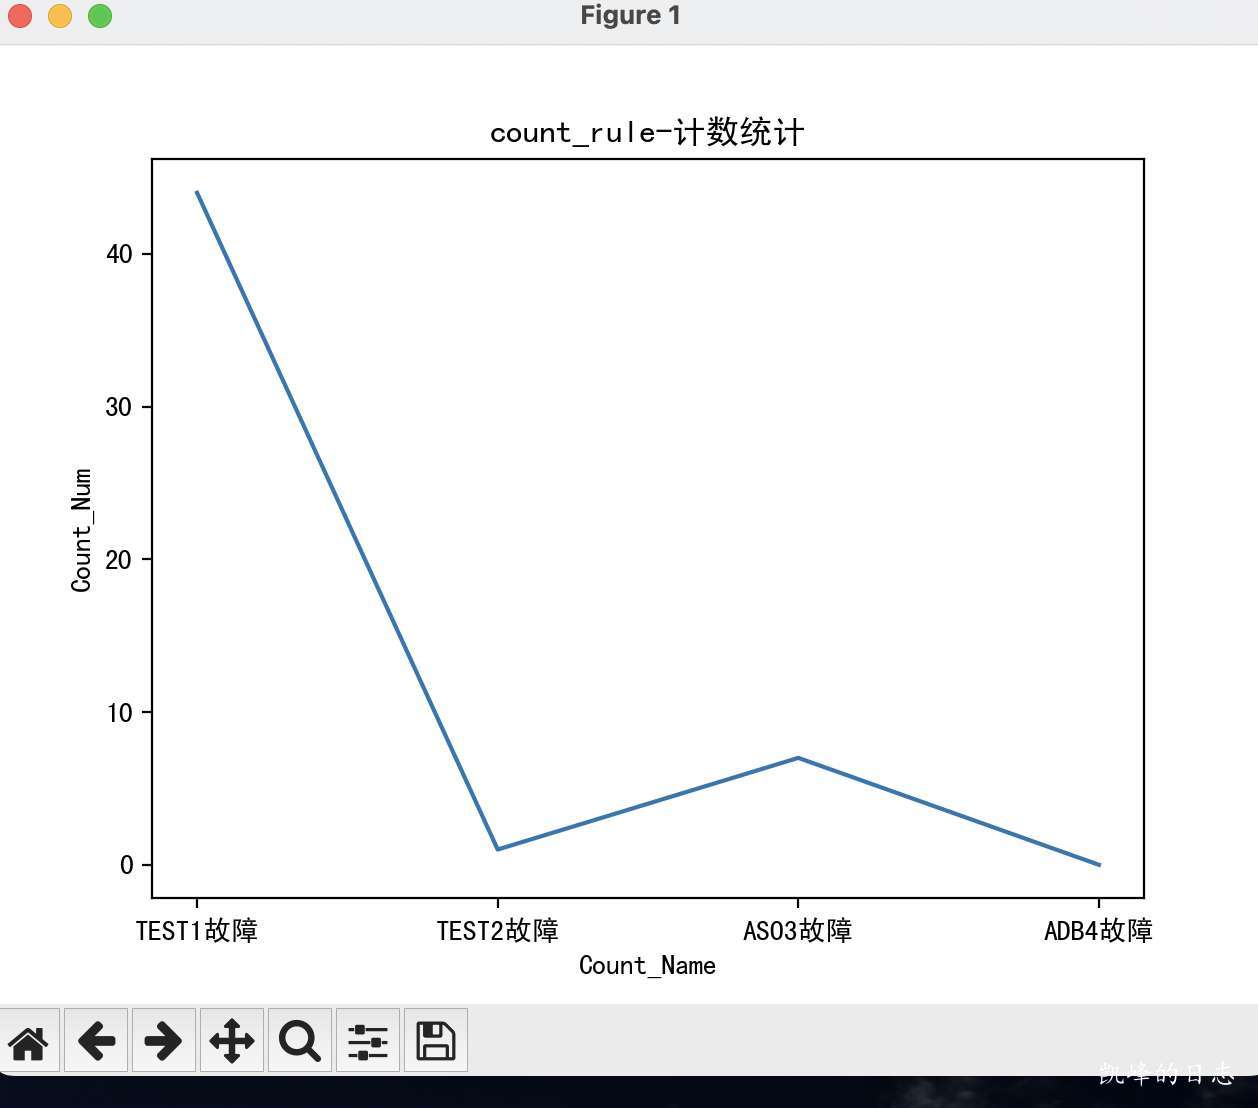
Task: Click the Count_Name x-axis label
Action: [647, 966]
